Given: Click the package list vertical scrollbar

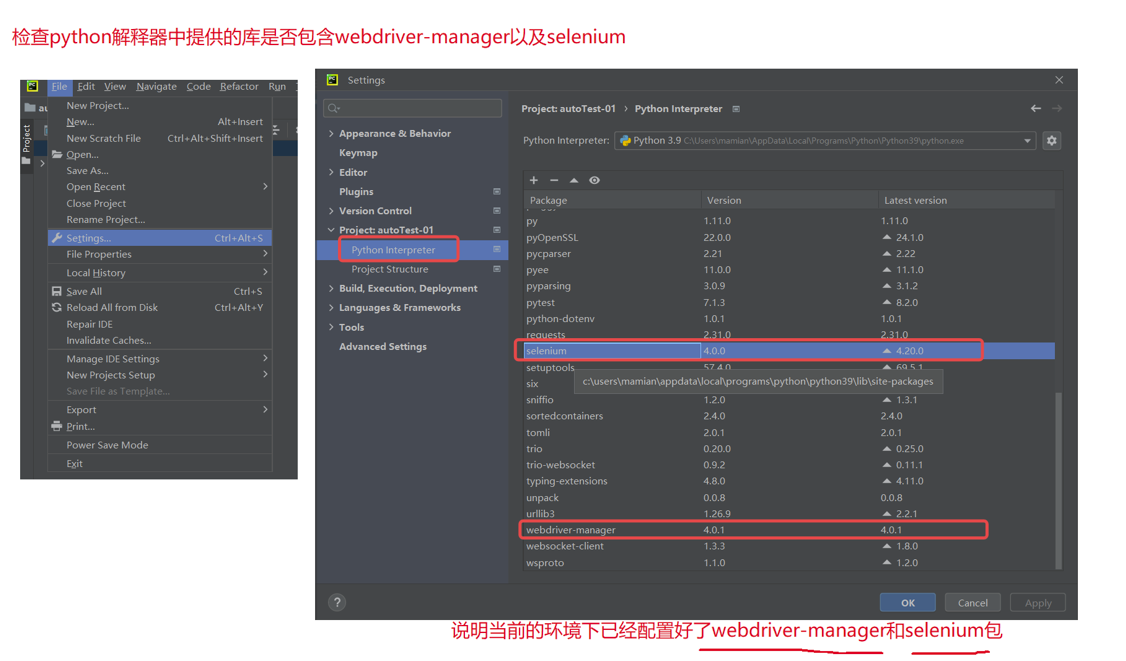Looking at the screenshot, I should coord(1058,480).
